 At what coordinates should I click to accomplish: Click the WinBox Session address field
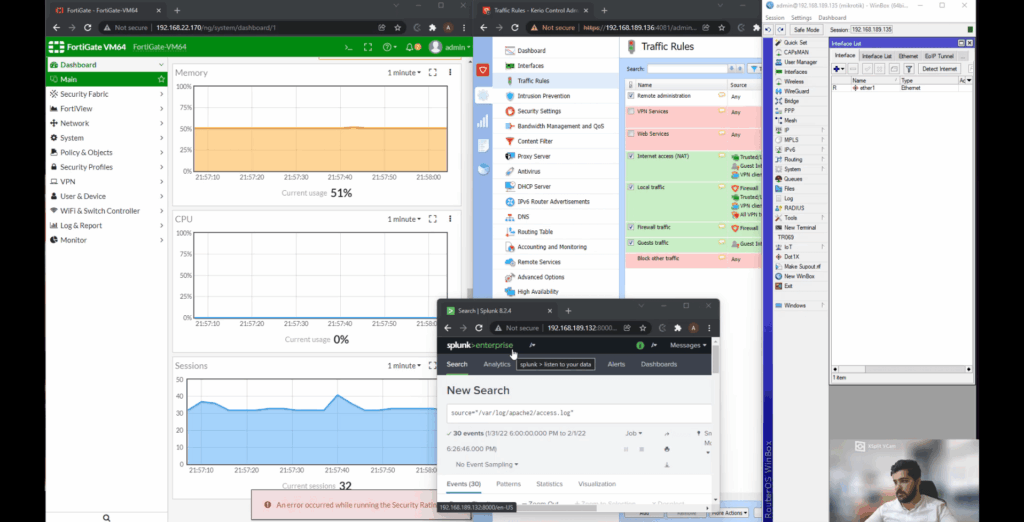(871, 30)
